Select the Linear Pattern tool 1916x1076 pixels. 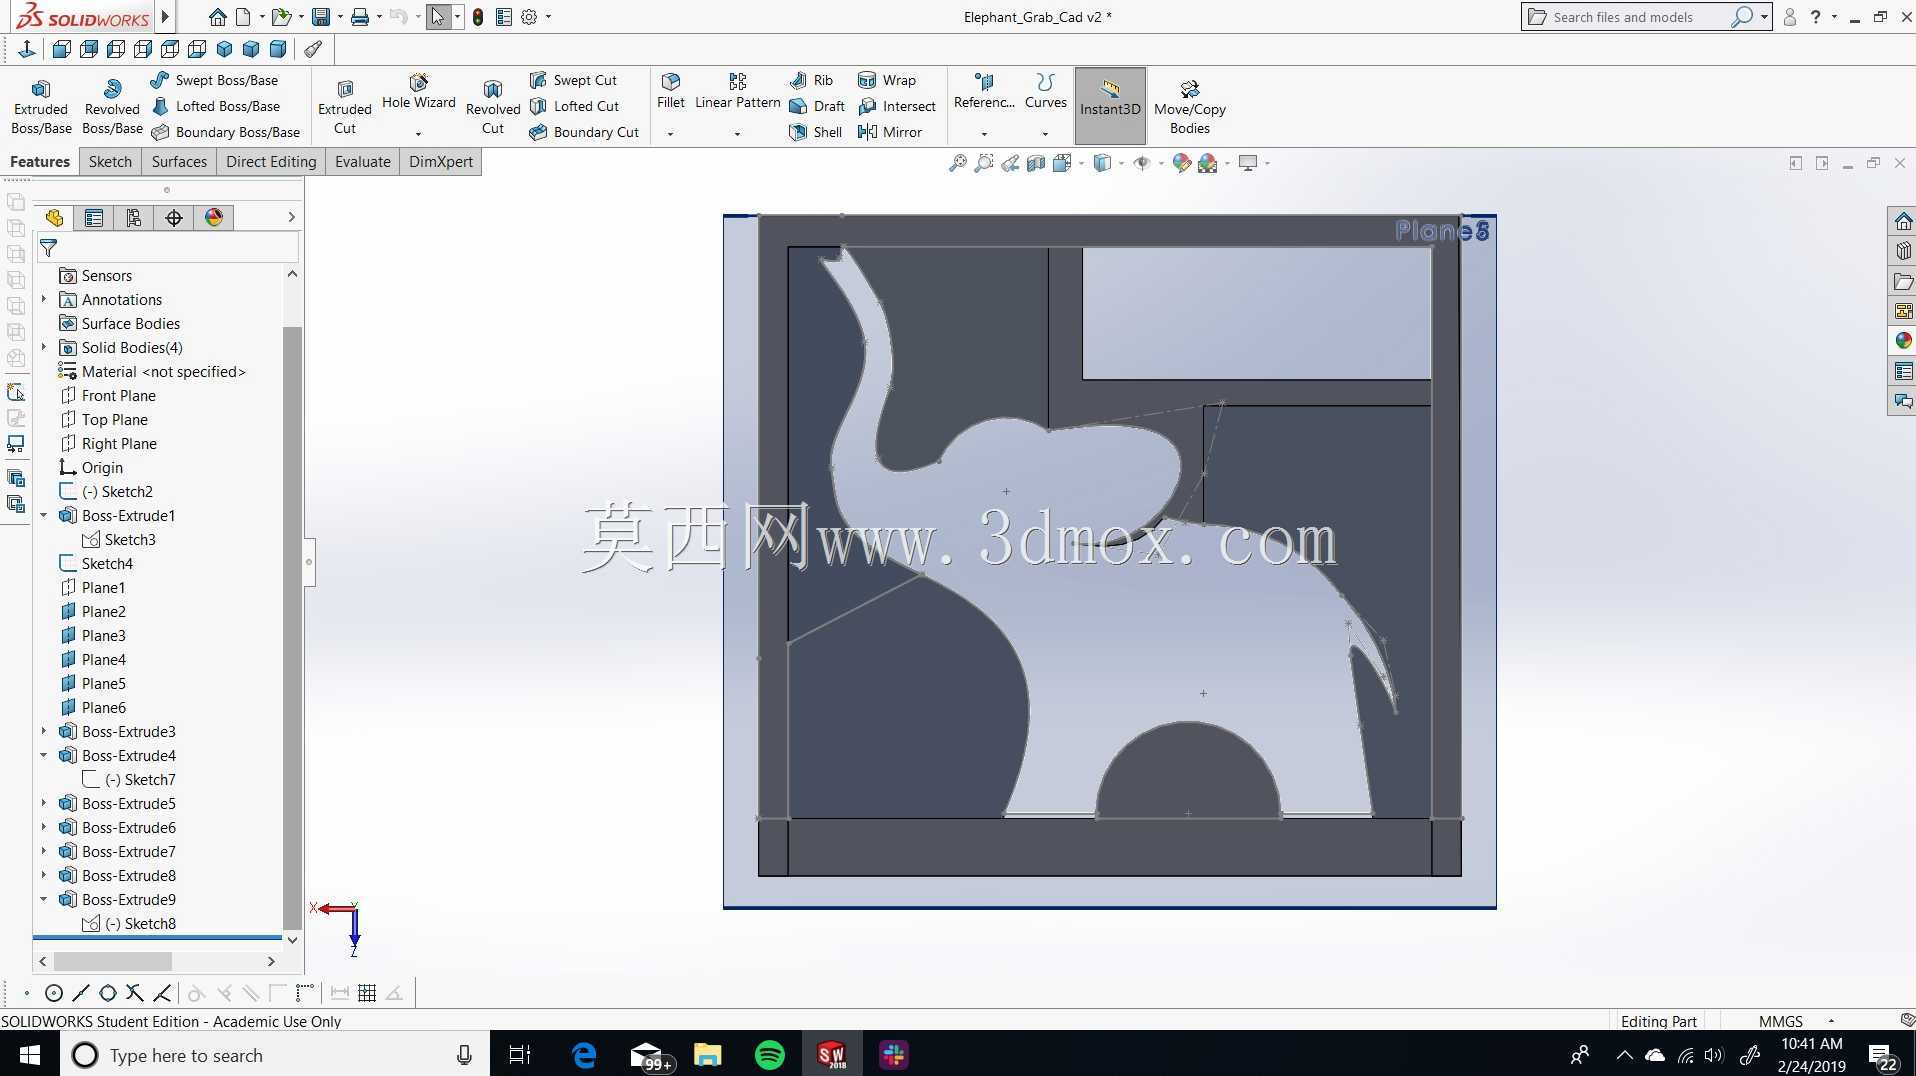(737, 91)
